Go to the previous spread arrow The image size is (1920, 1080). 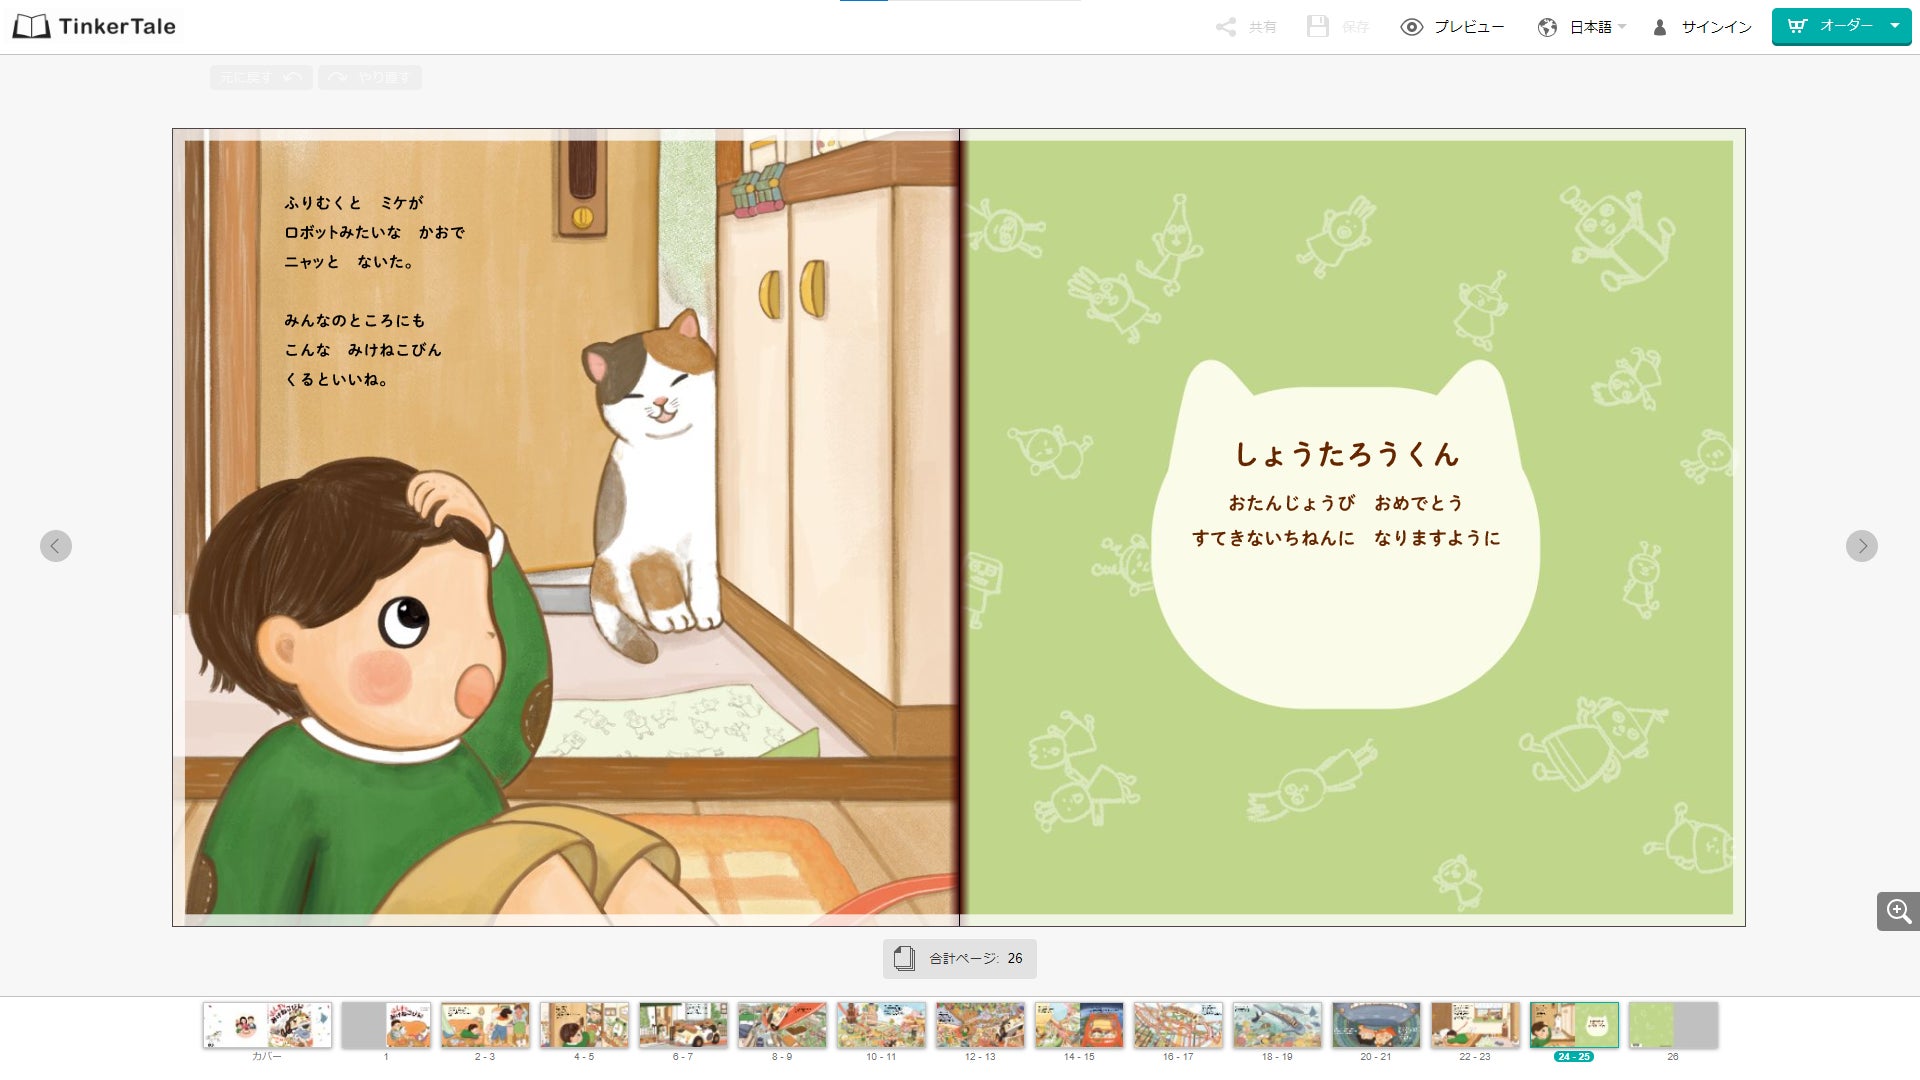[x=56, y=546]
